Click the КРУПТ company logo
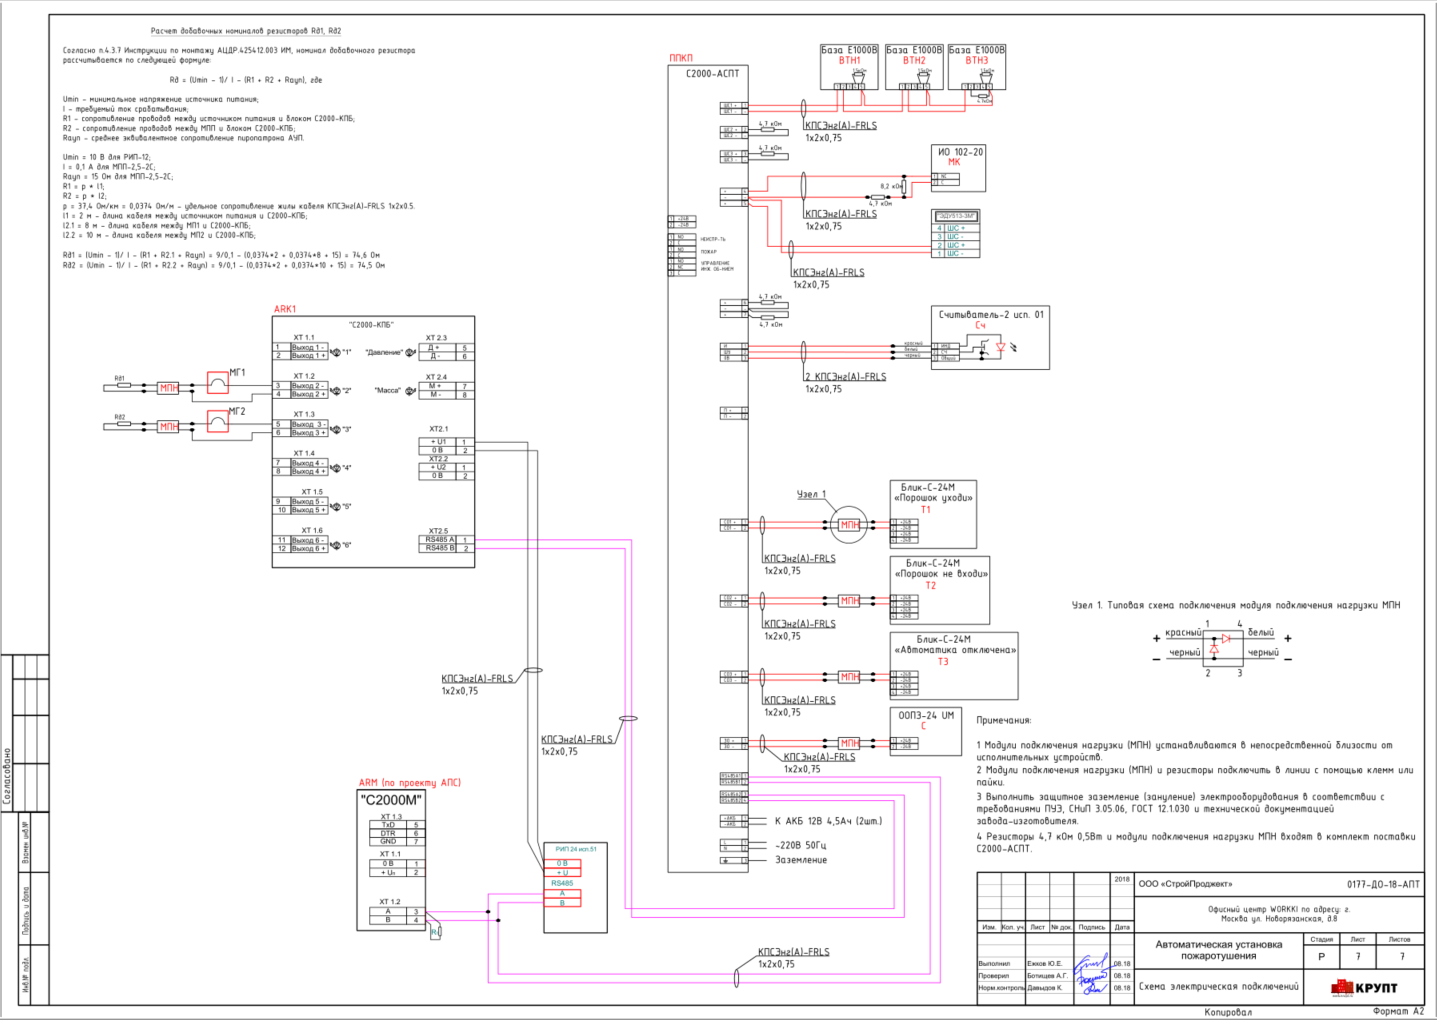Image resolution: width=1437 pixels, height=1020 pixels. [1364, 988]
